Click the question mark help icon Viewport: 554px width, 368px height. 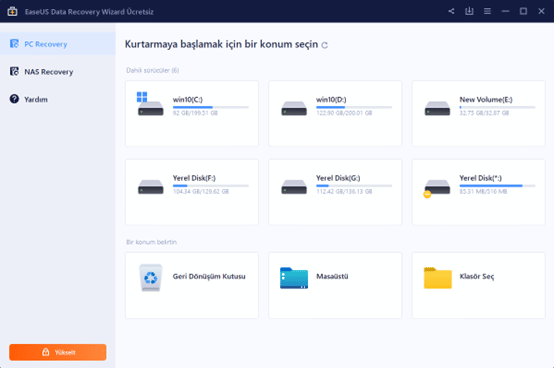tap(14, 99)
